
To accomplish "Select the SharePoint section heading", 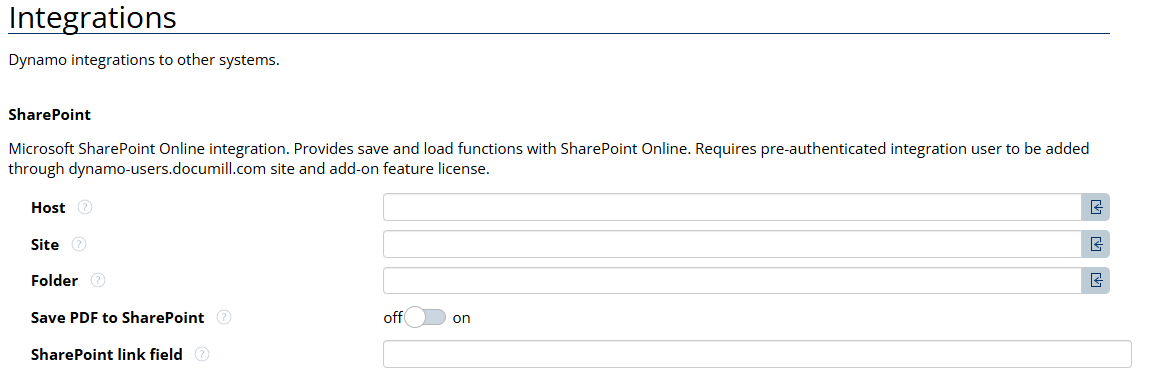I will coord(50,115).
